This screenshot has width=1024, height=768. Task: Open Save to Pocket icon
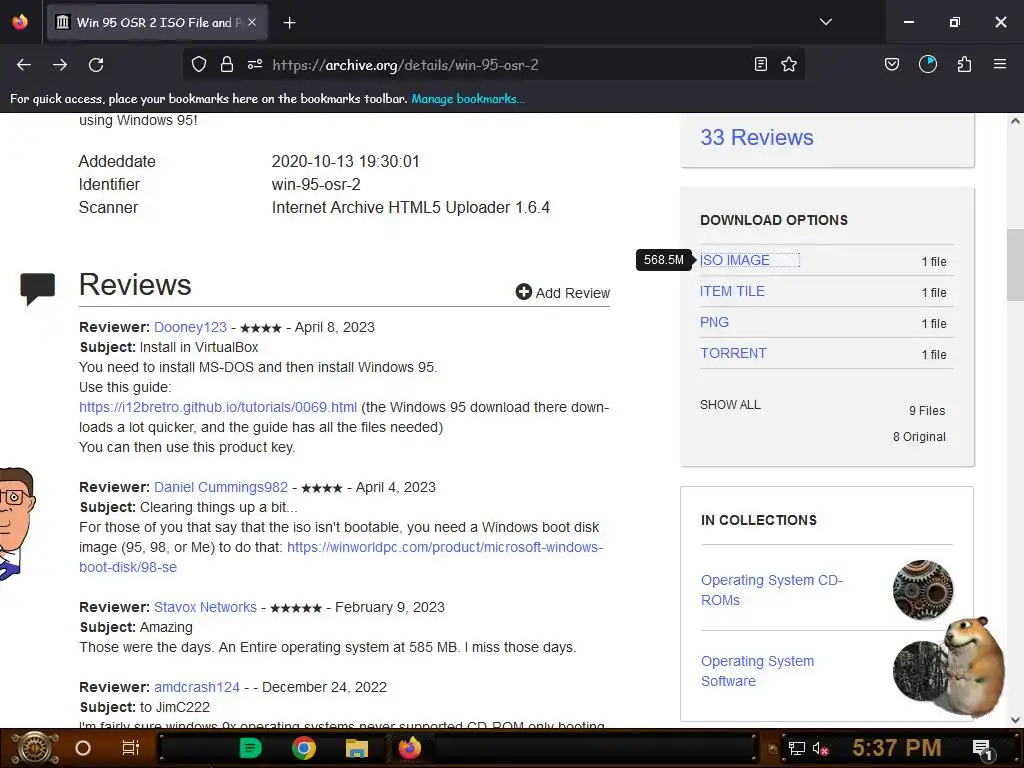pyautogui.click(x=892, y=65)
